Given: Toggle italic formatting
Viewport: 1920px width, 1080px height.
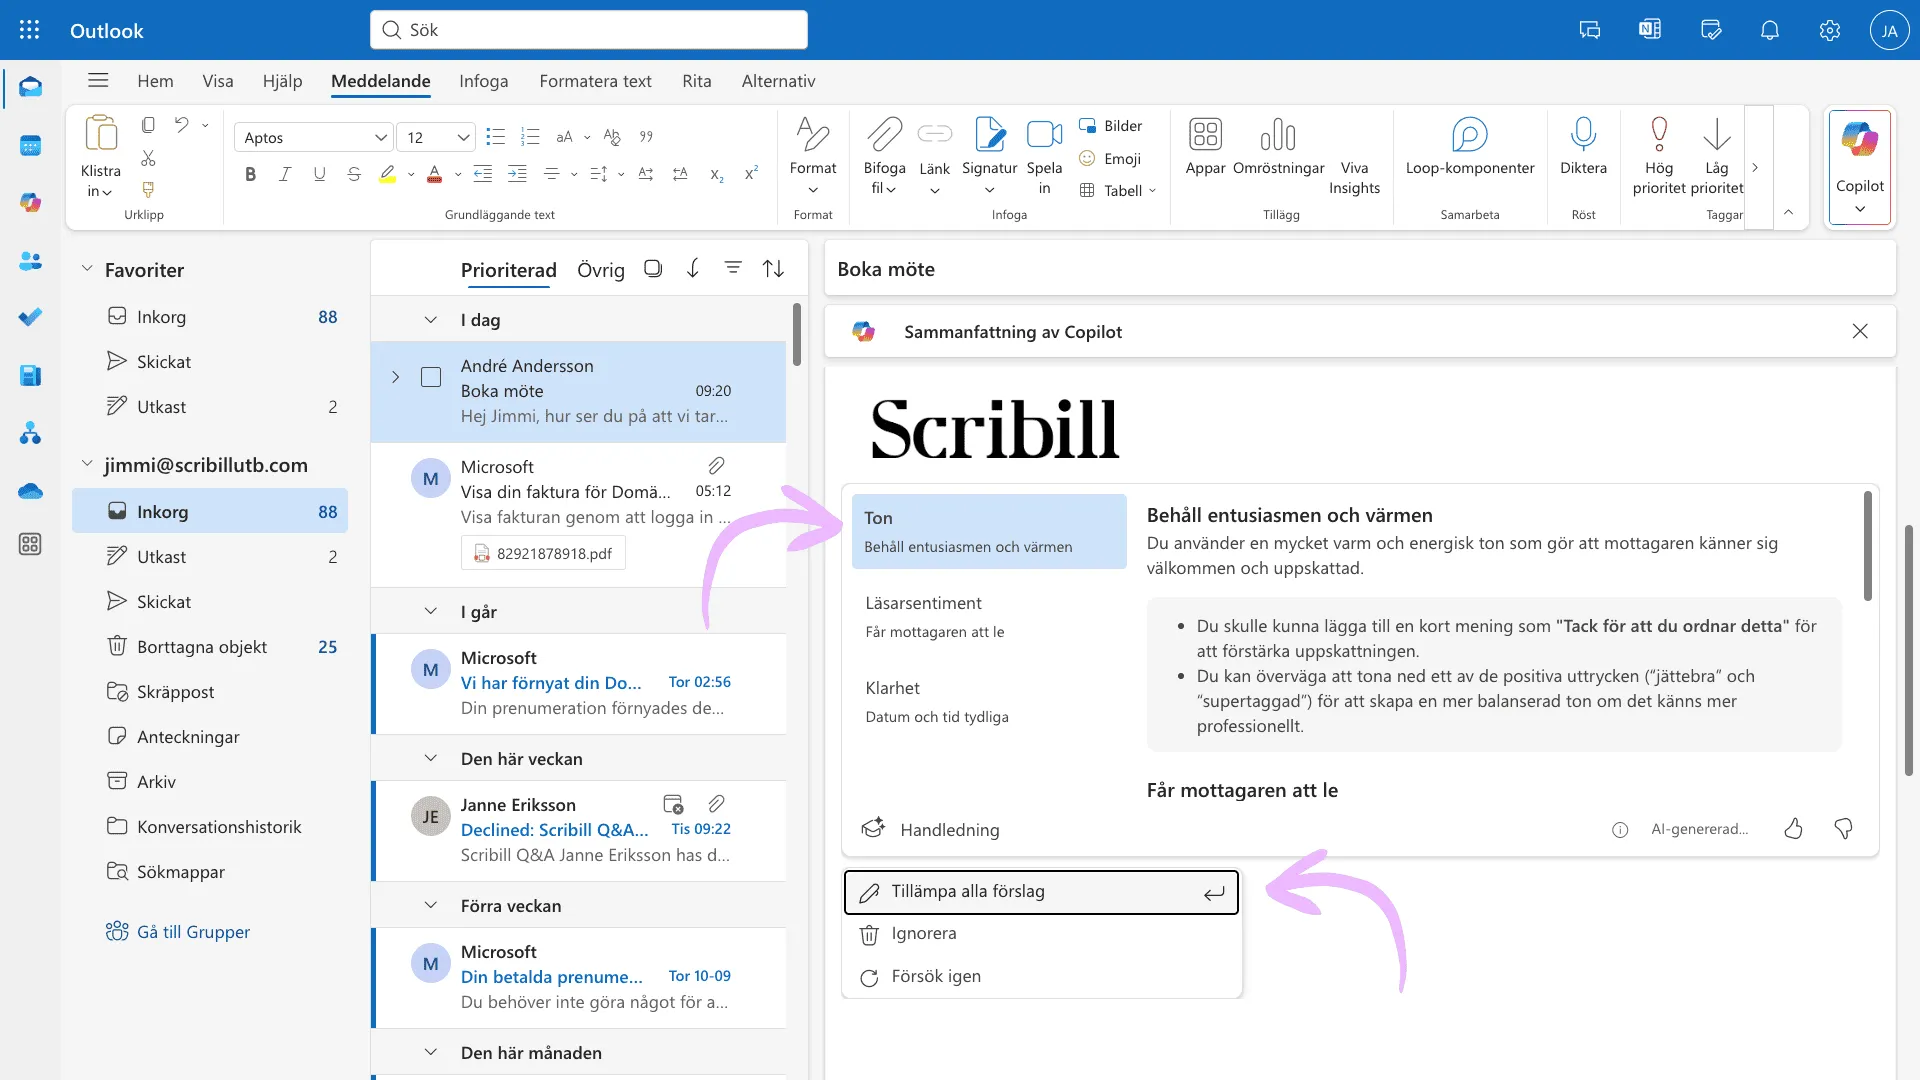Looking at the screenshot, I should (x=285, y=174).
